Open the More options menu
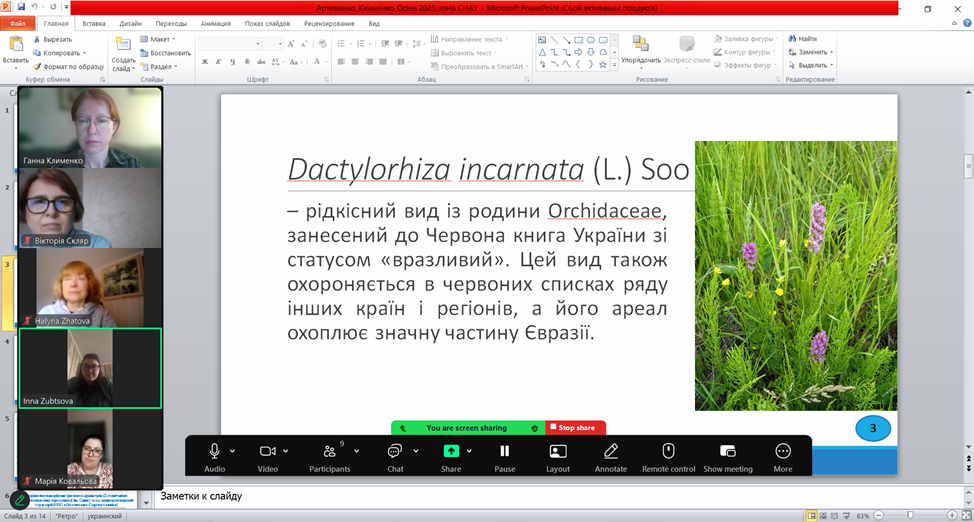 pyautogui.click(x=782, y=452)
